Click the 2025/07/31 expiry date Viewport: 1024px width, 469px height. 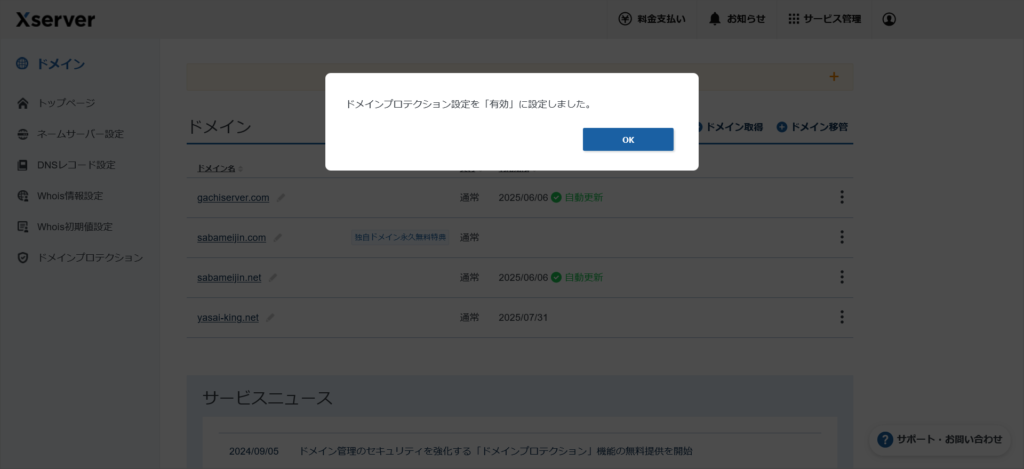[x=523, y=317]
